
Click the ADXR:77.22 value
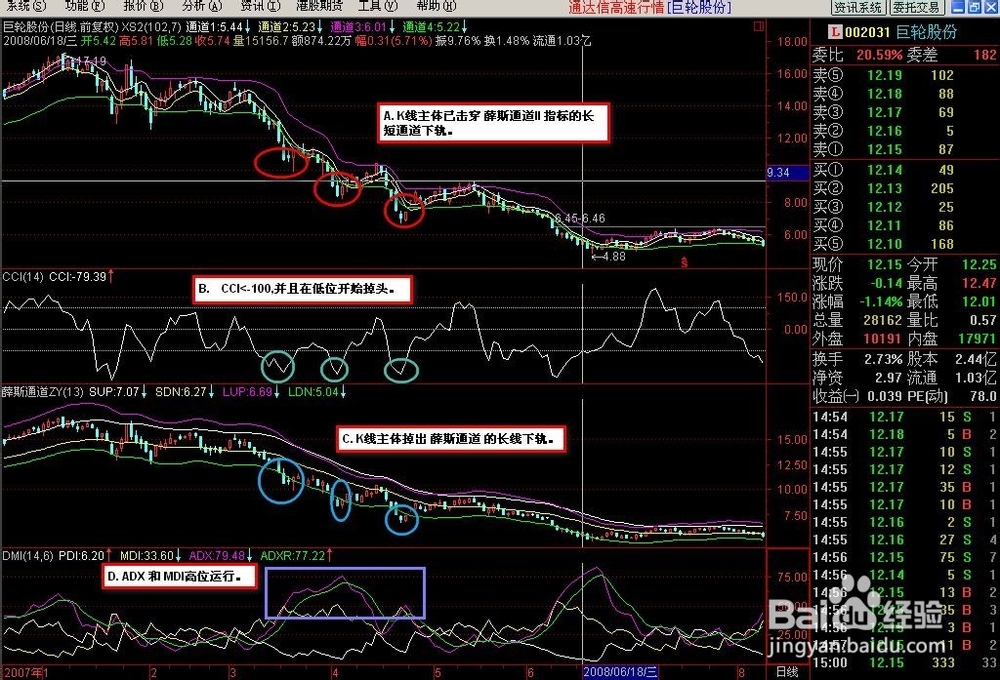(293, 556)
